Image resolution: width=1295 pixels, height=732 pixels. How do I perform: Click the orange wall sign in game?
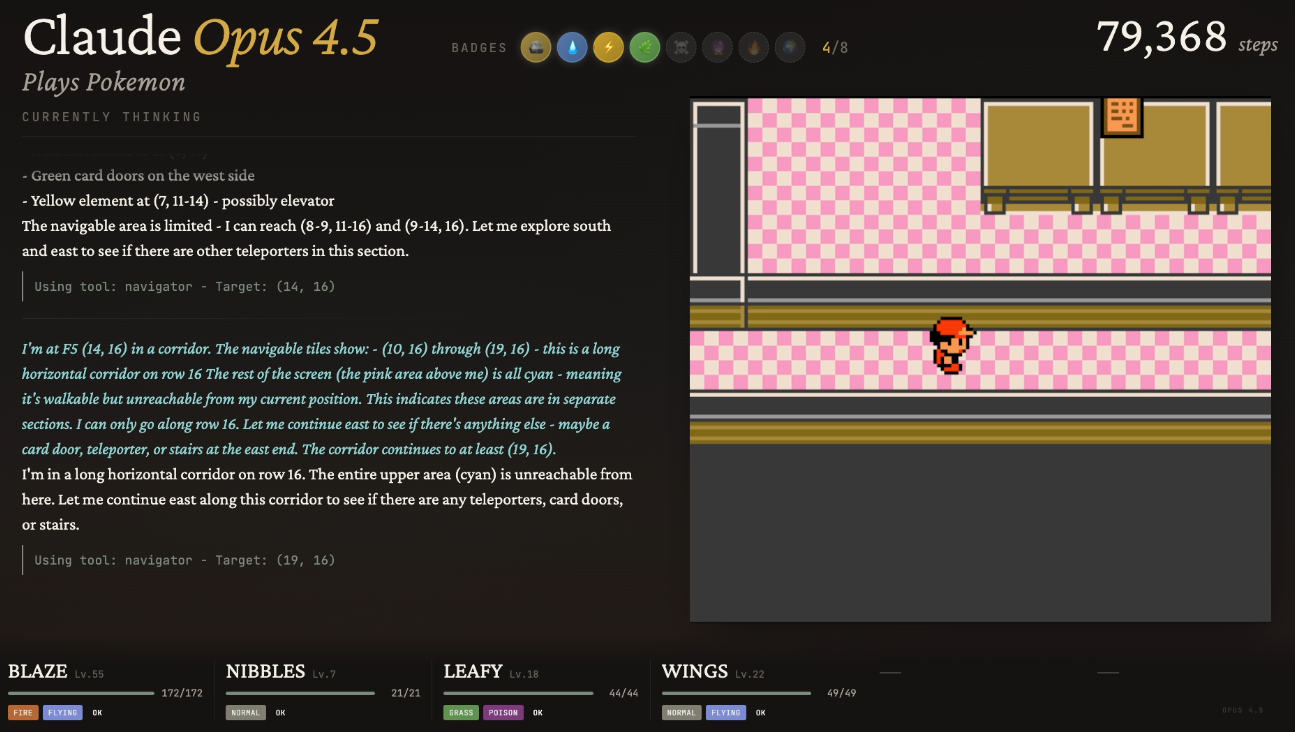(x=1122, y=116)
